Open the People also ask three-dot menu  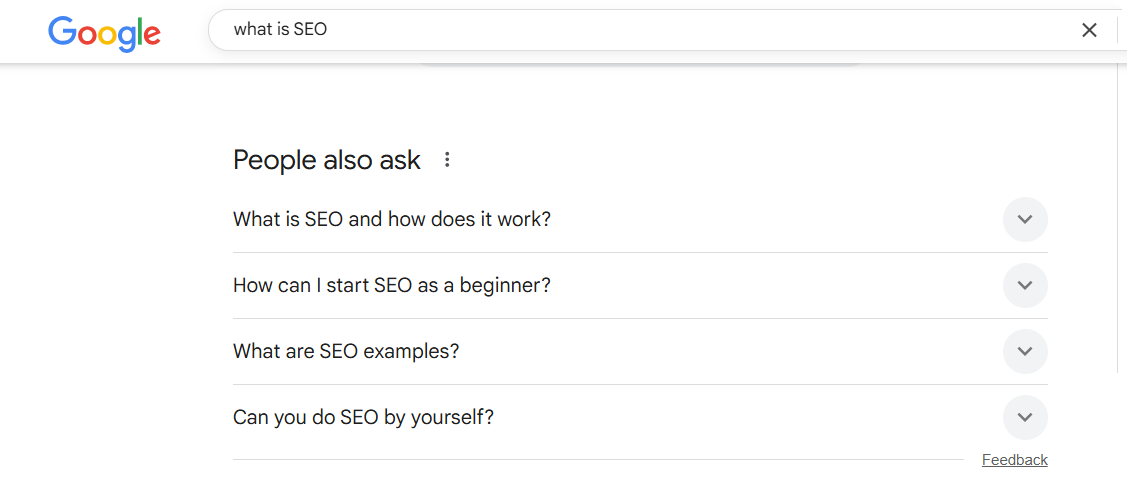coord(447,160)
